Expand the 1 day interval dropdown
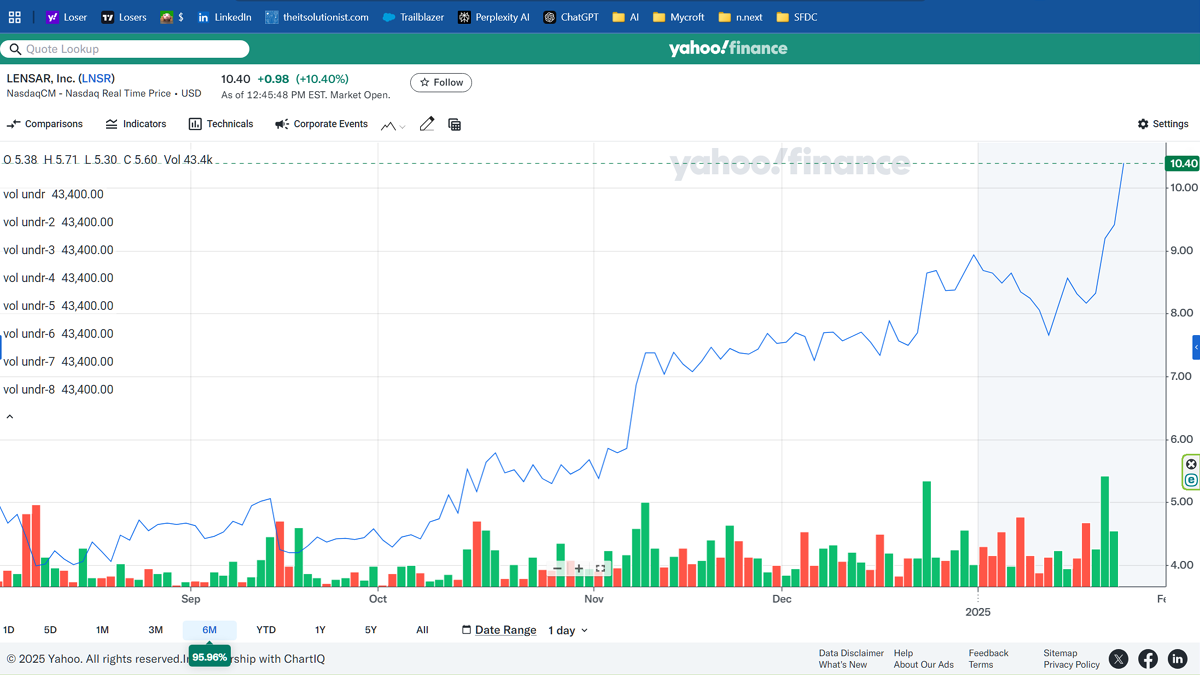The width and height of the screenshot is (1200, 675). click(568, 630)
